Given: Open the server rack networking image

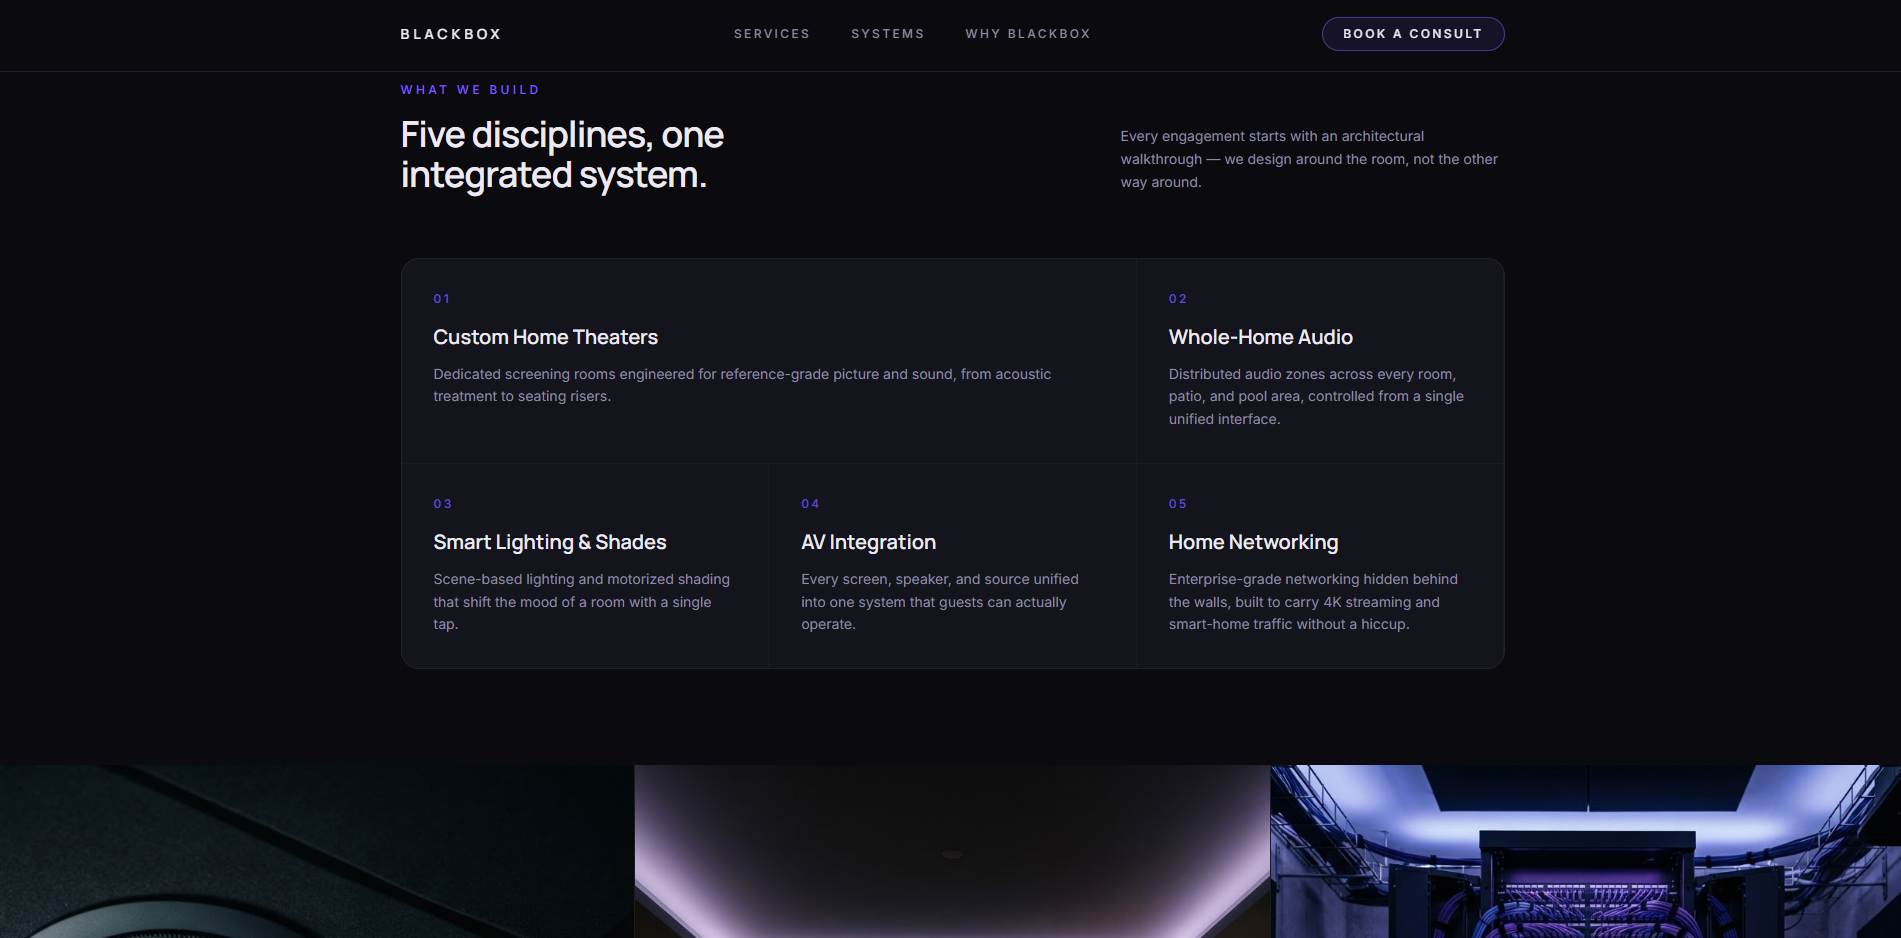Looking at the screenshot, I should (1586, 852).
